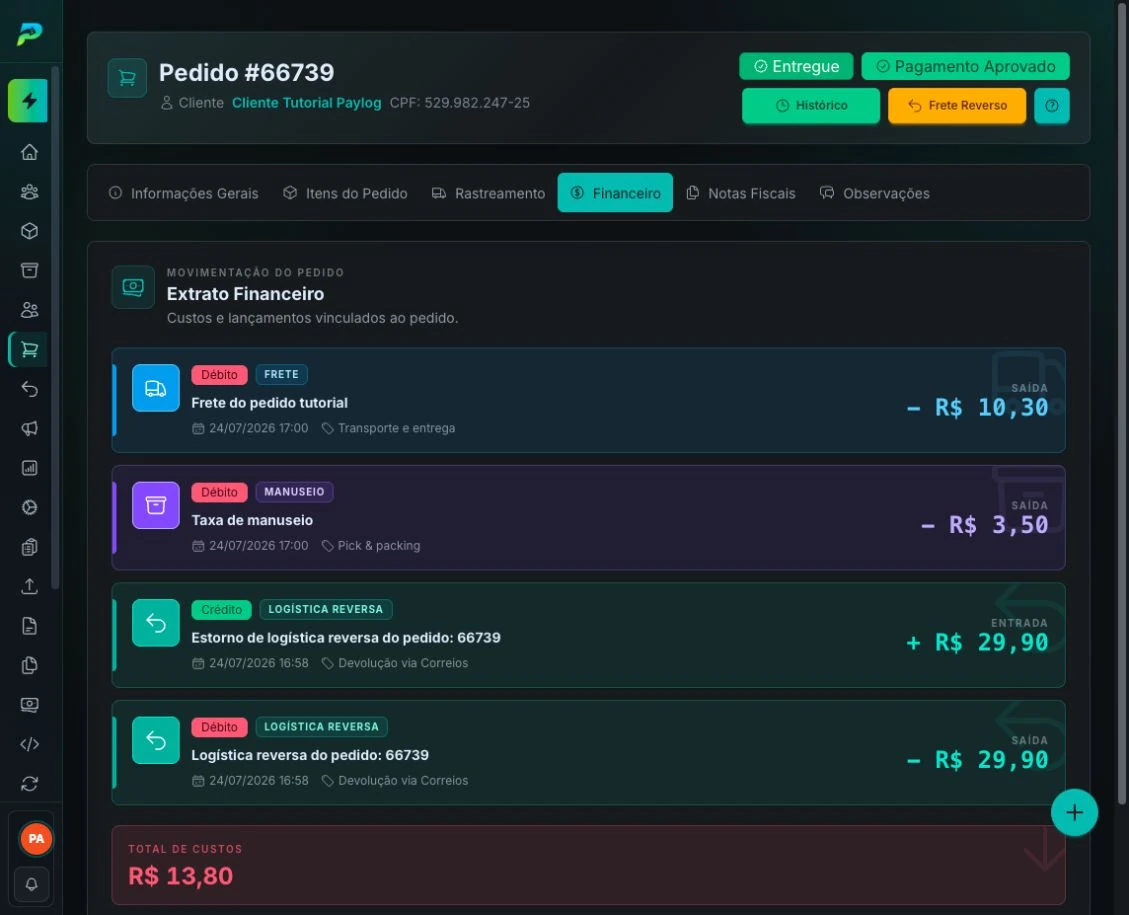
Task: Click the Paylog logo icon
Action: pyautogui.click(x=30, y=33)
